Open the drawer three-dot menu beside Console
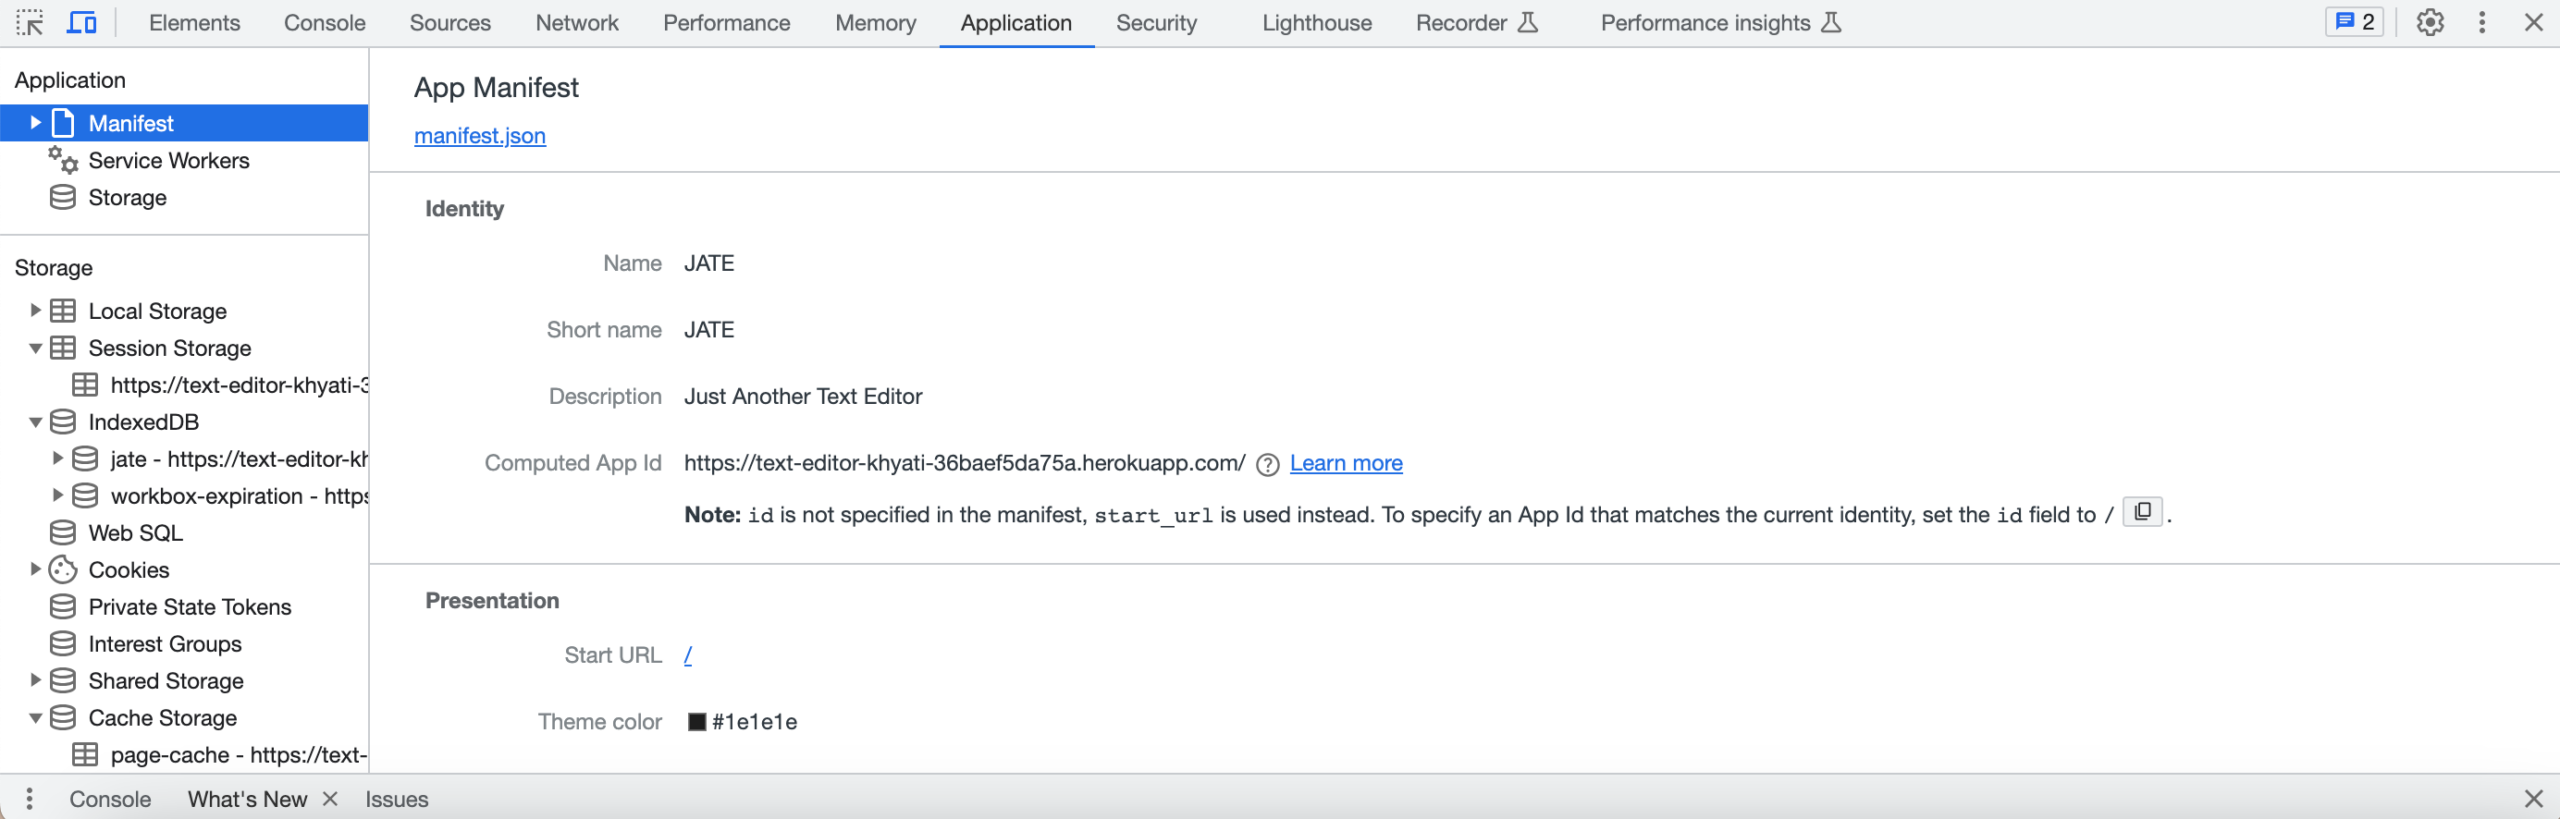Screen dimensions: 2560x819 pyautogui.click(x=30, y=799)
